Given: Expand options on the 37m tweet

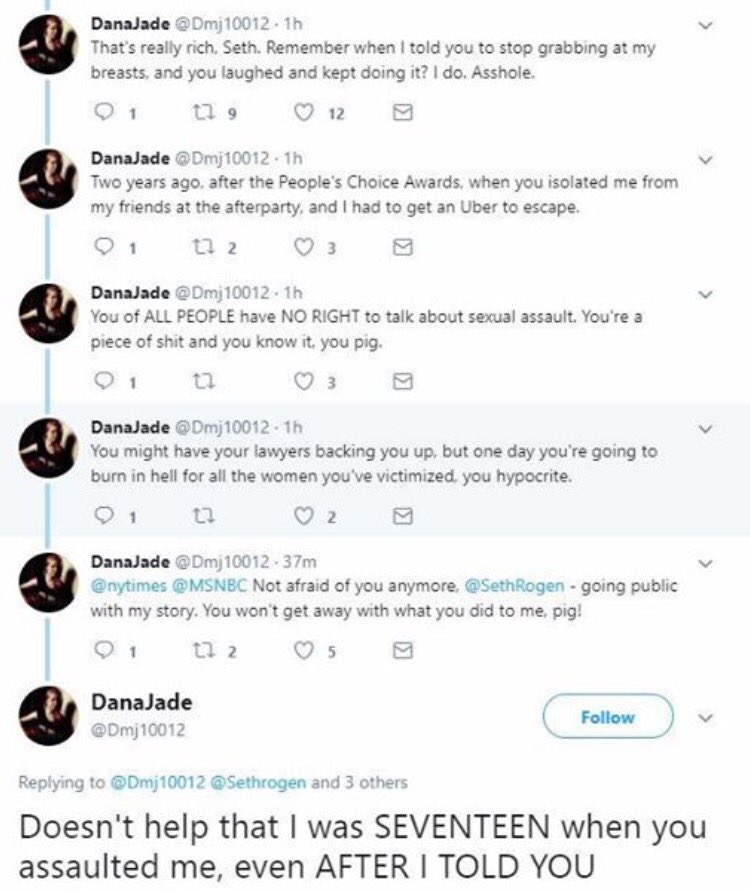Looking at the screenshot, I should pos(705,564).
